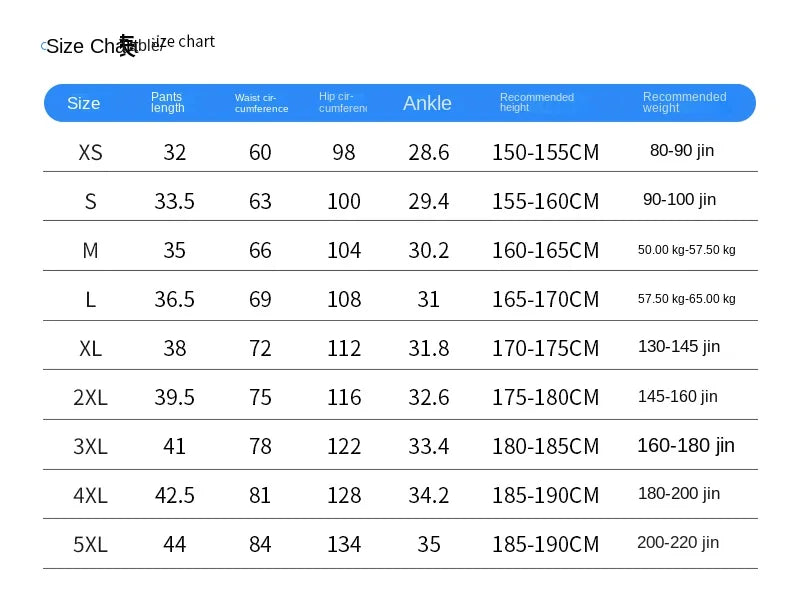This screenshot has width=790, height=596.
Task: Click the 50.00 kg-57.50 kg weight cell
Action: tap(686, 250)
